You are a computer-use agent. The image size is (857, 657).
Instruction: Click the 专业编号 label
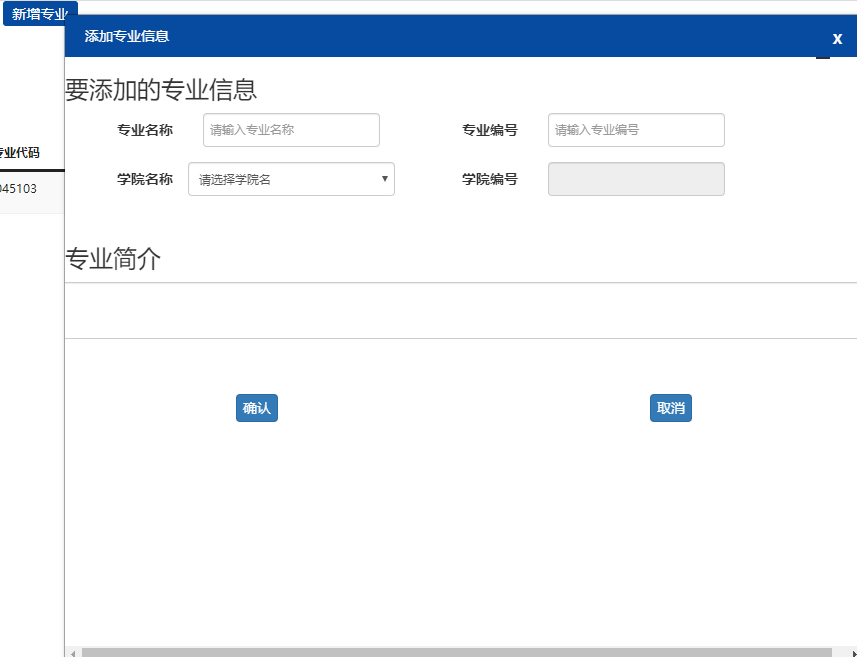point(490,130)
